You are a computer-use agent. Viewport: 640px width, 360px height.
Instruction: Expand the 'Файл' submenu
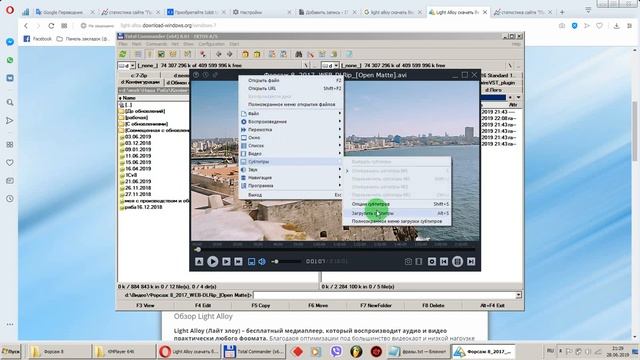291,113
